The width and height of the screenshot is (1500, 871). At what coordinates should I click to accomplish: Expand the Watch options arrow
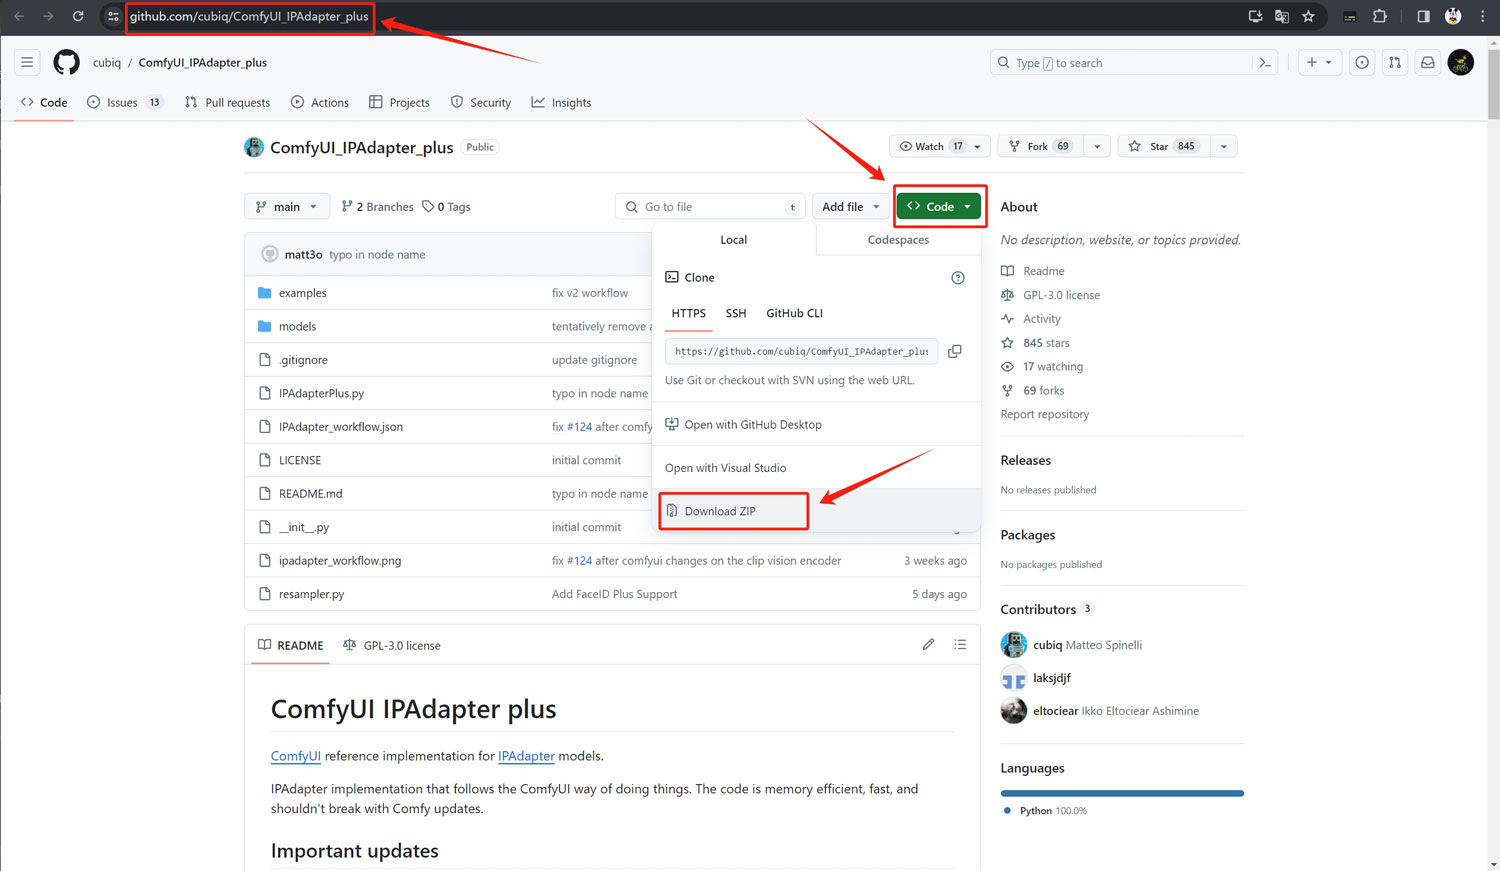pos(978,146)
